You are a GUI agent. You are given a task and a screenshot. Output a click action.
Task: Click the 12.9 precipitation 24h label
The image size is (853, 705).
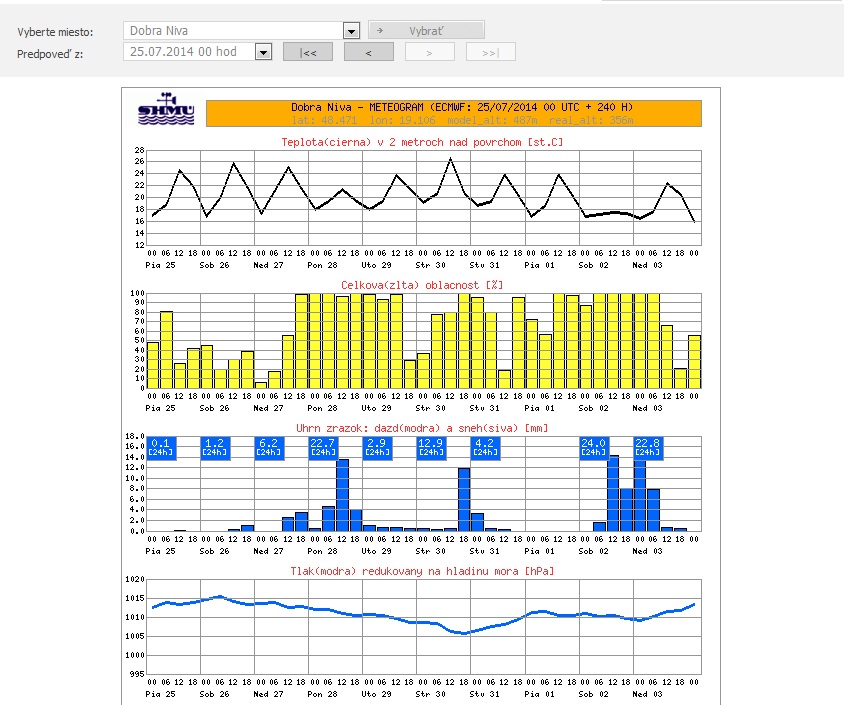click(x=431, y=447)
